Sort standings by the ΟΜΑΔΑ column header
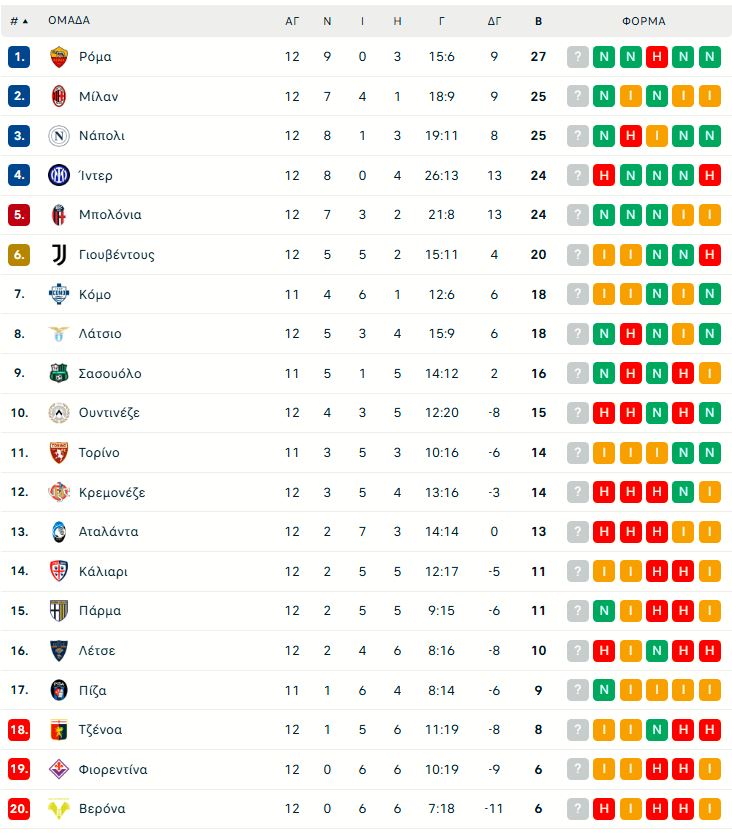732x833 pixels. point(69,20)
